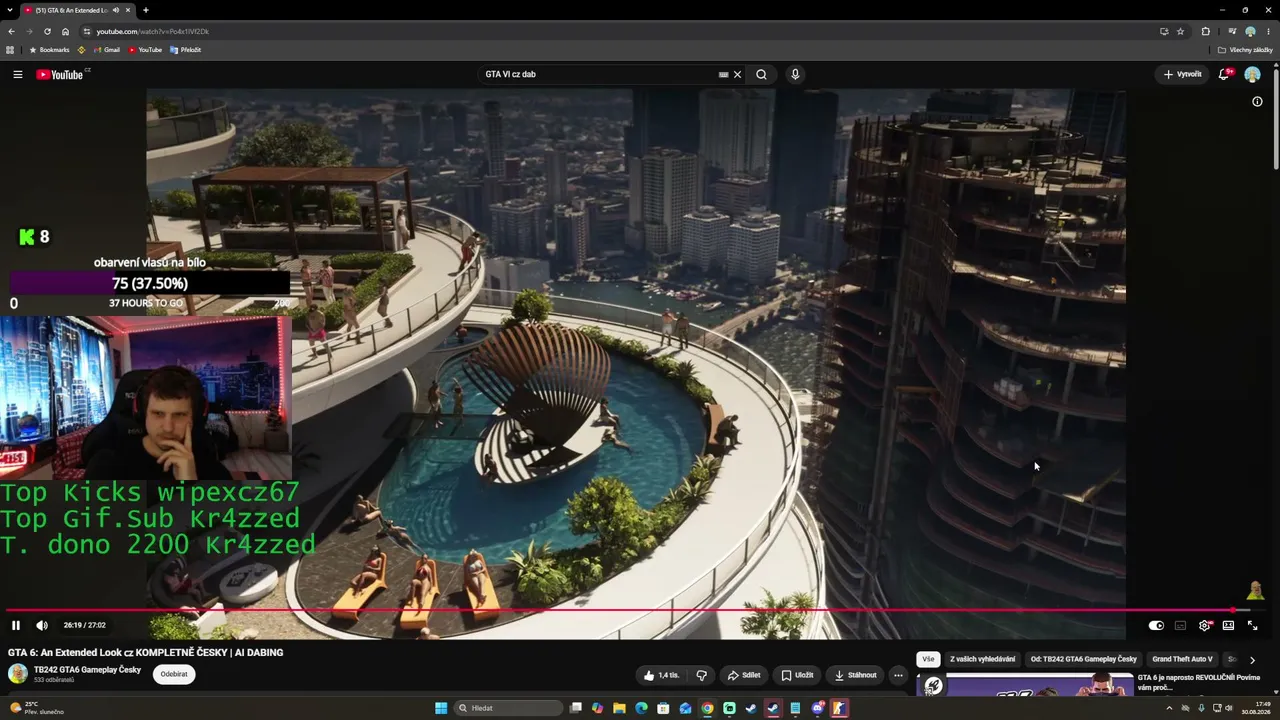Subscribe with the Odebírat button

pos(174,674)
